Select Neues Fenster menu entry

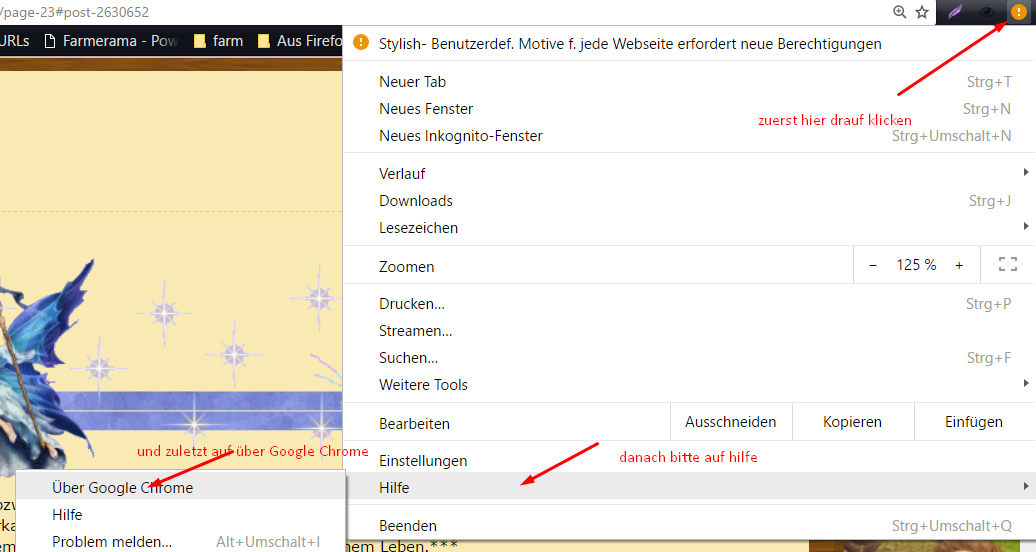tap(689, 109)
